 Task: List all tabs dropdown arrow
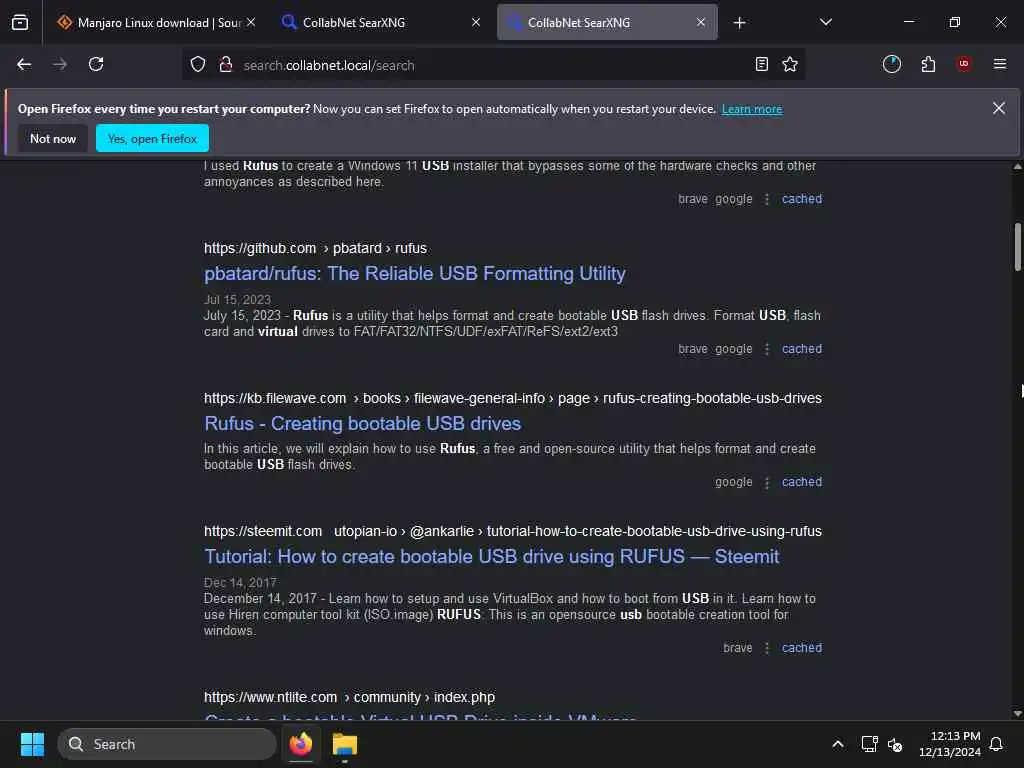(x=825, y=22)
